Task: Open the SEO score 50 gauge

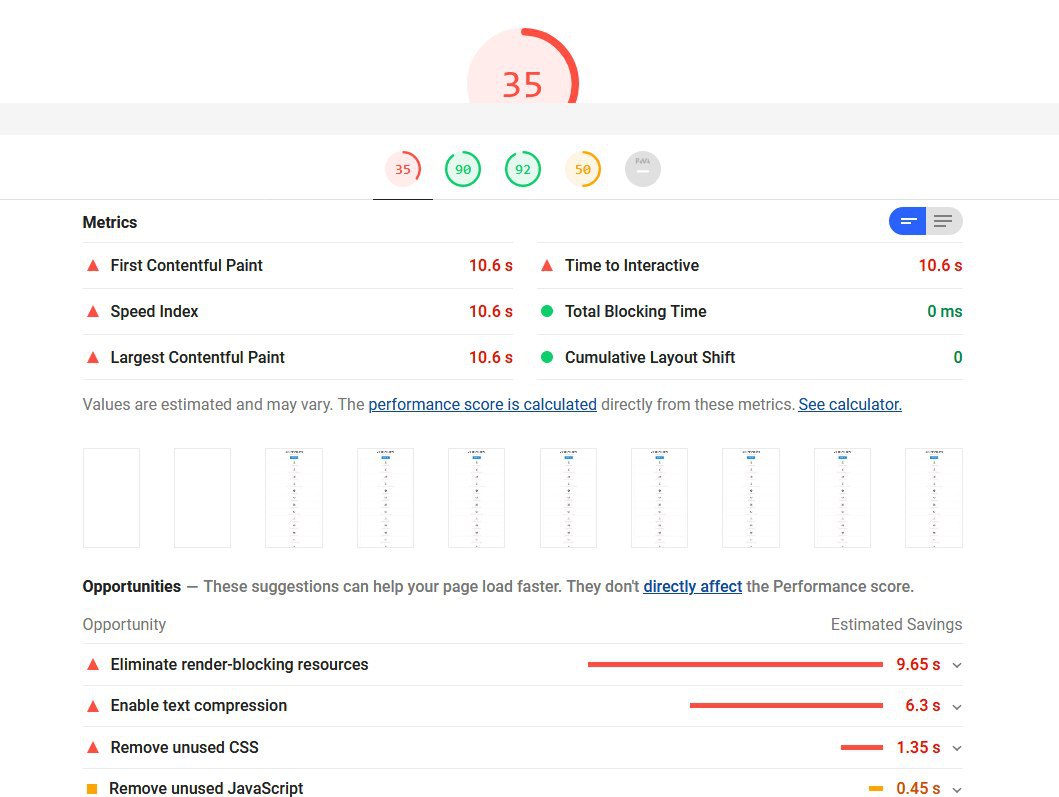Action: coord(583,169)
